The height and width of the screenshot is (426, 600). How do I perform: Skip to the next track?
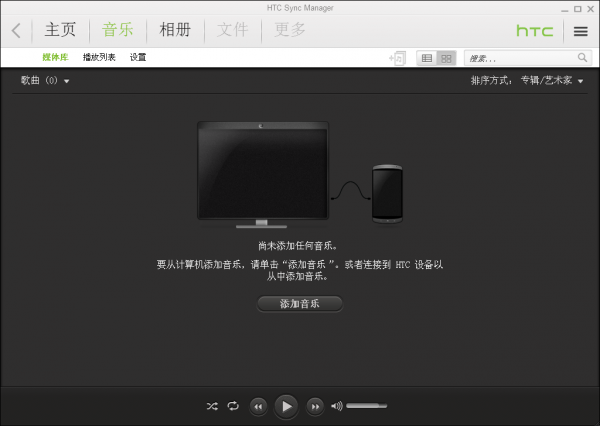315,406
